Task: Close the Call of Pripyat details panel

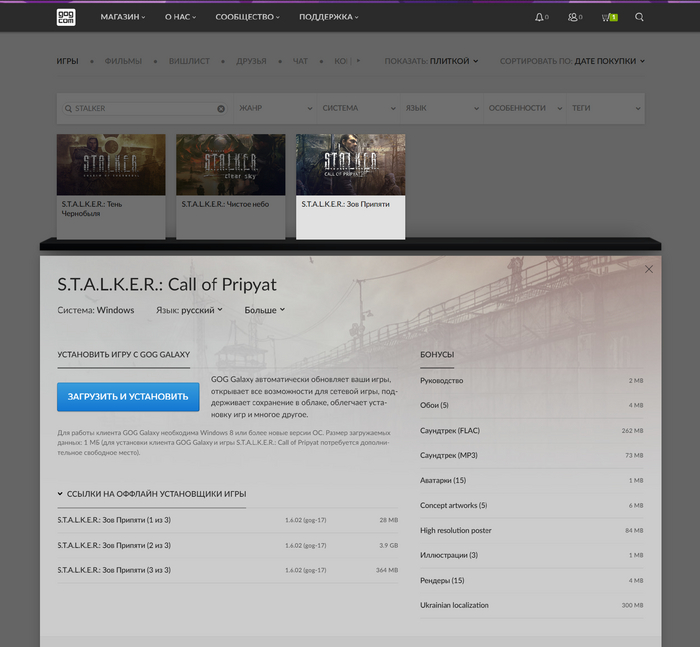Action: 649,269
